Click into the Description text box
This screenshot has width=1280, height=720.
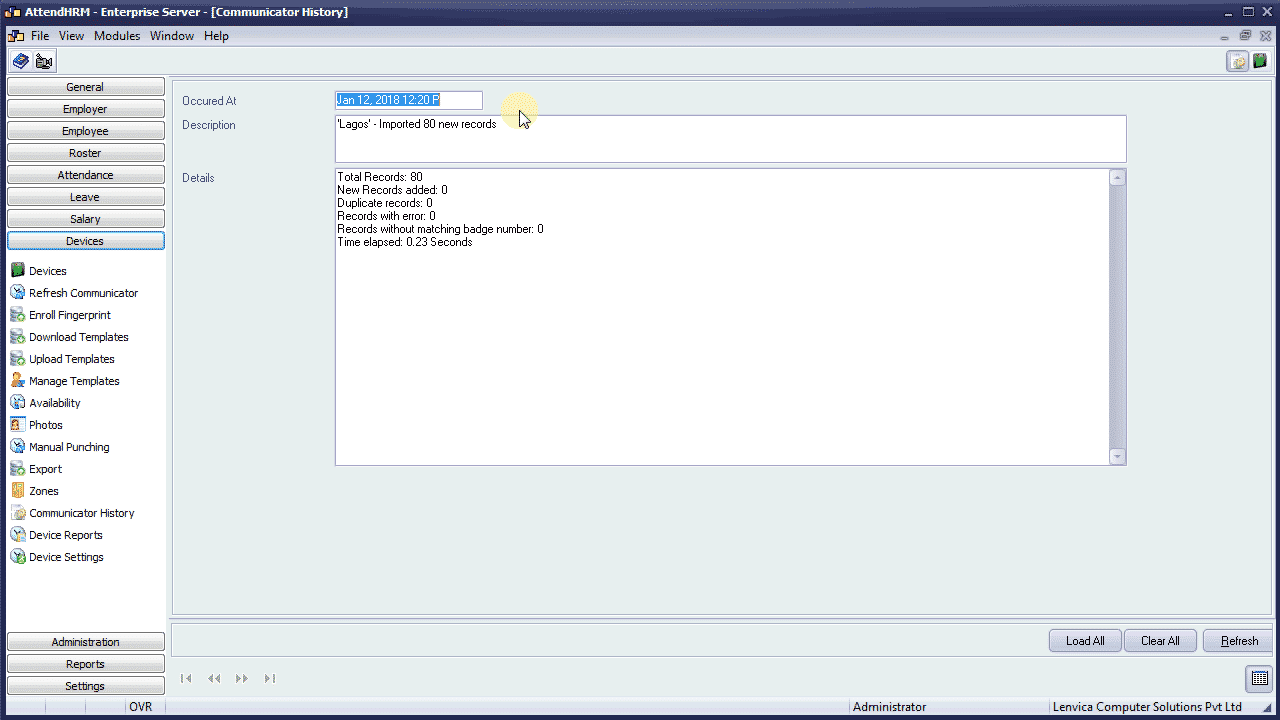click(x=730, y=139)
